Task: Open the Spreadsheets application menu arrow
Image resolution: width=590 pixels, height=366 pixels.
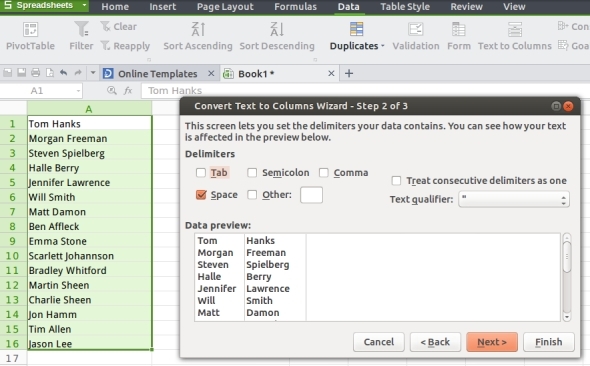Action: click(85, 5)
